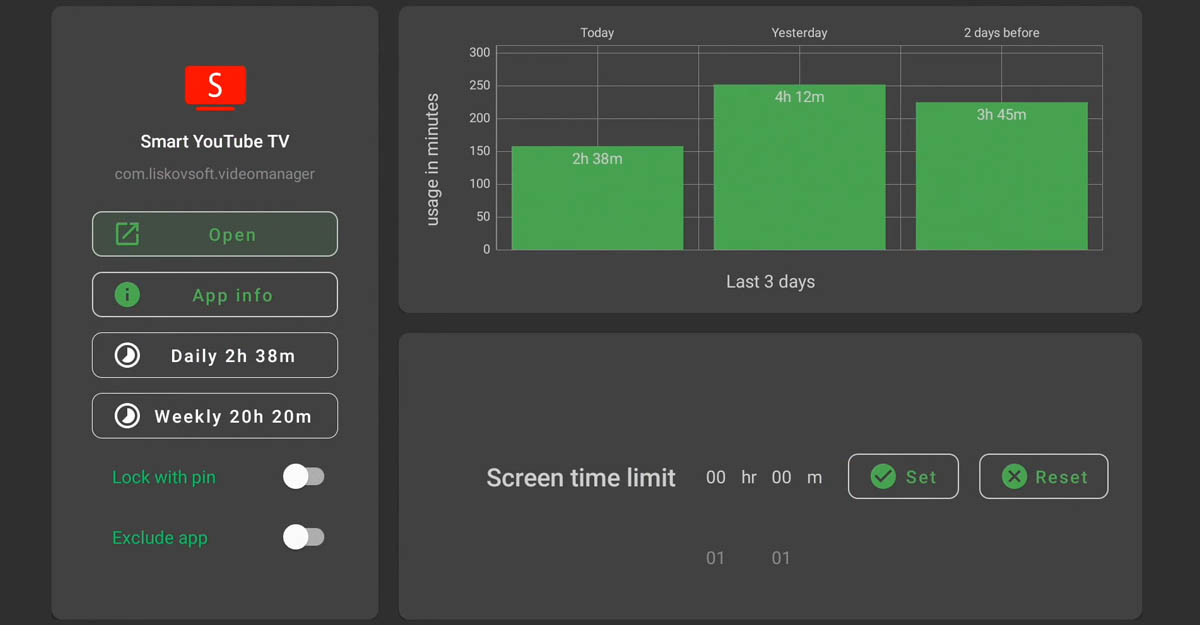The height and width of the screenshot is (625, 1200).
Task: Click the Today column header
Action: tap(597, 33)
